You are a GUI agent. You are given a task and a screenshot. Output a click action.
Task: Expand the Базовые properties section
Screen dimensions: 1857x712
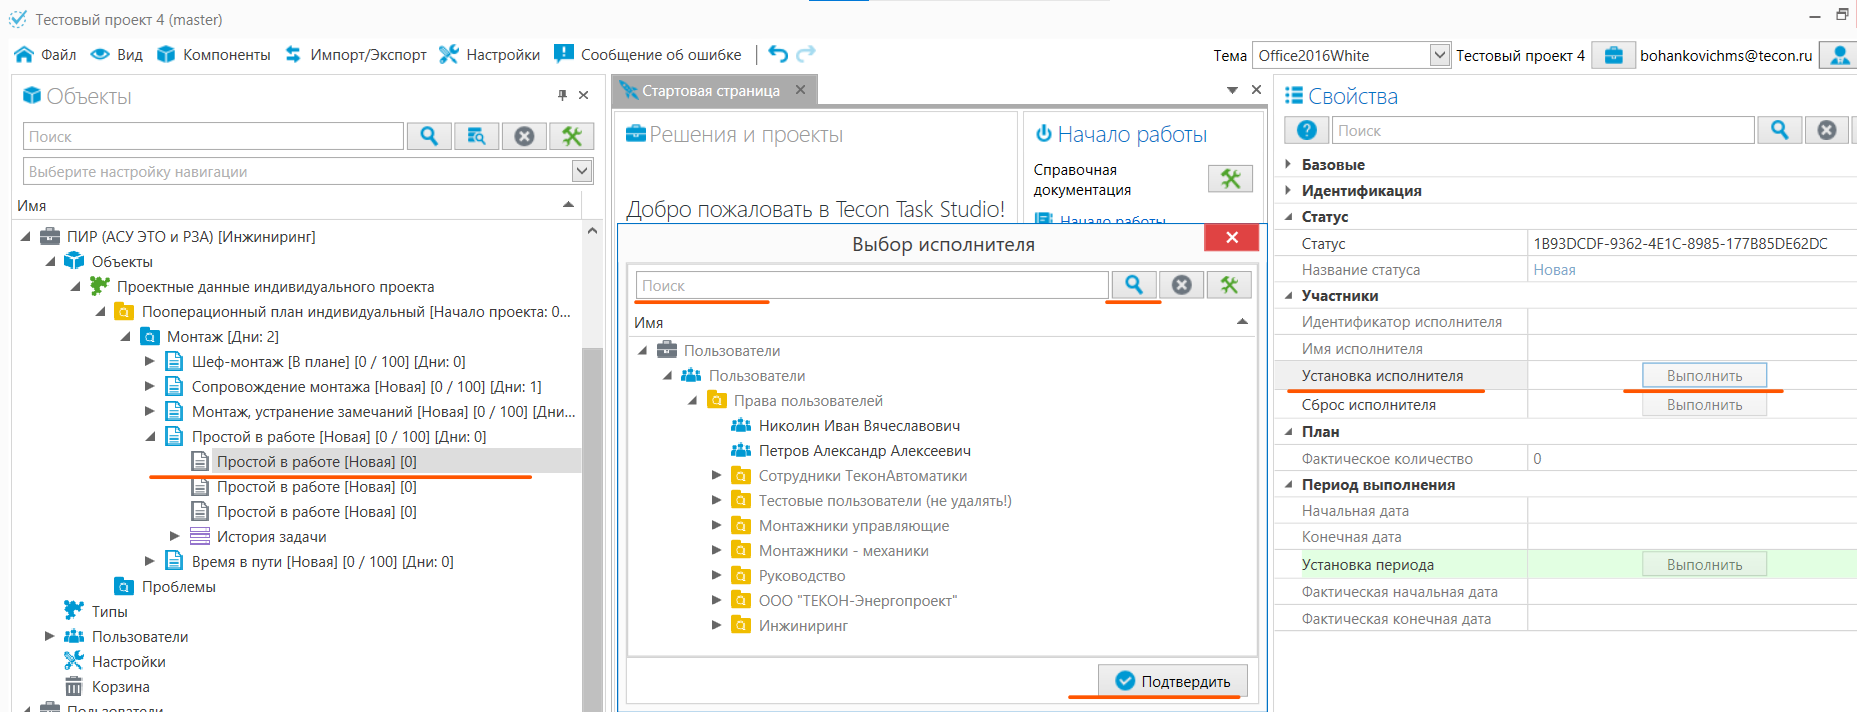click(1288, 164)
